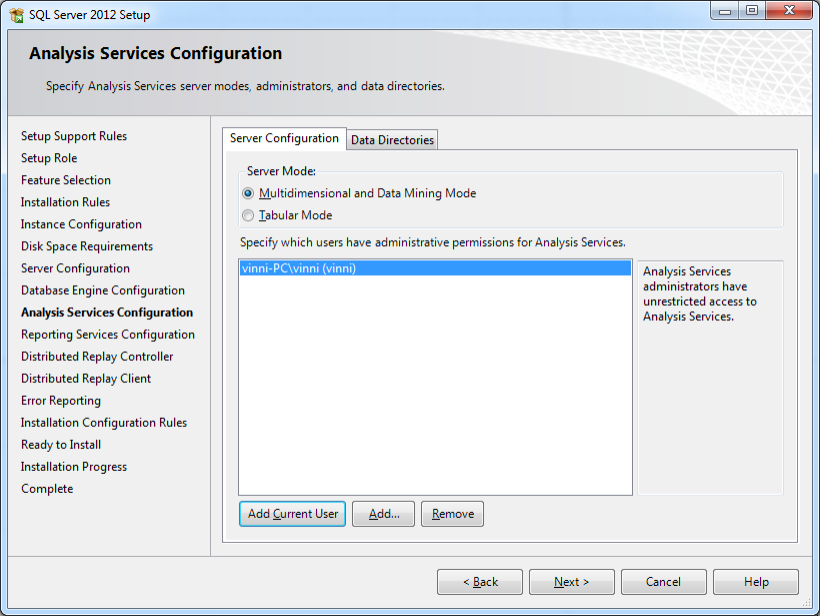Click Installation Configuration Rules step
This screenshot has width=820, height=616.
104,423
